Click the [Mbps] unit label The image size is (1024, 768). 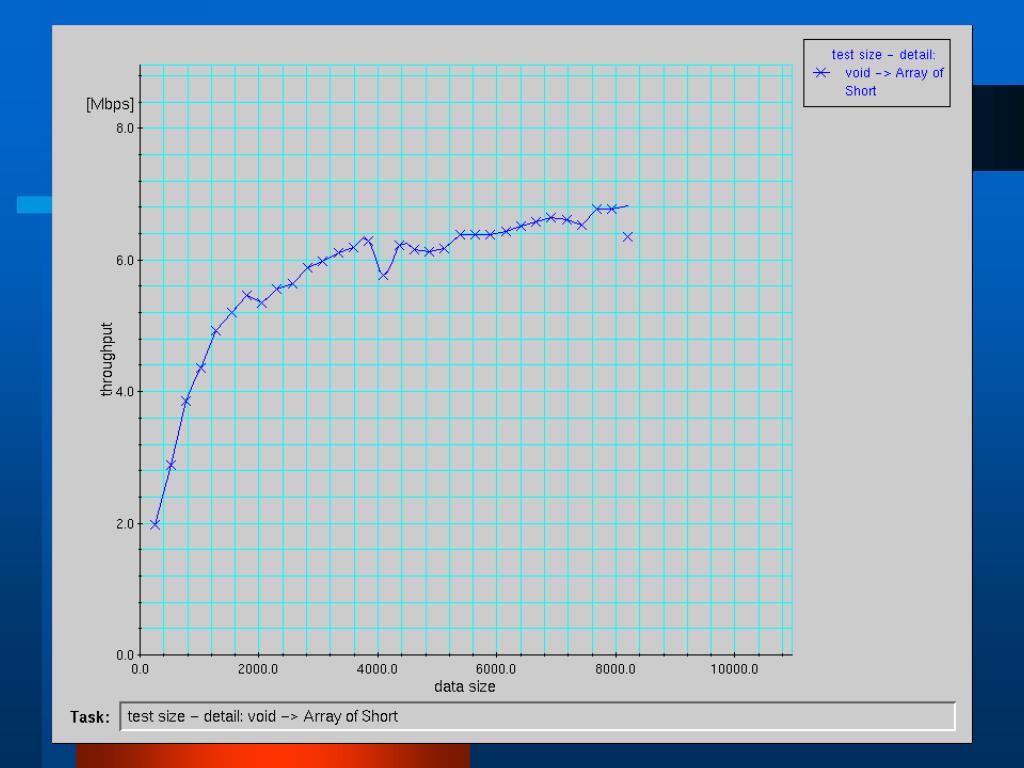[110, 104]
